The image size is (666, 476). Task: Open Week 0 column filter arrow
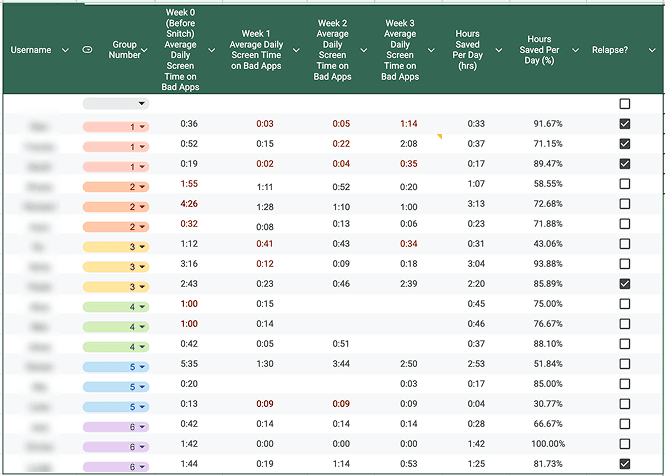pos(211,50)
